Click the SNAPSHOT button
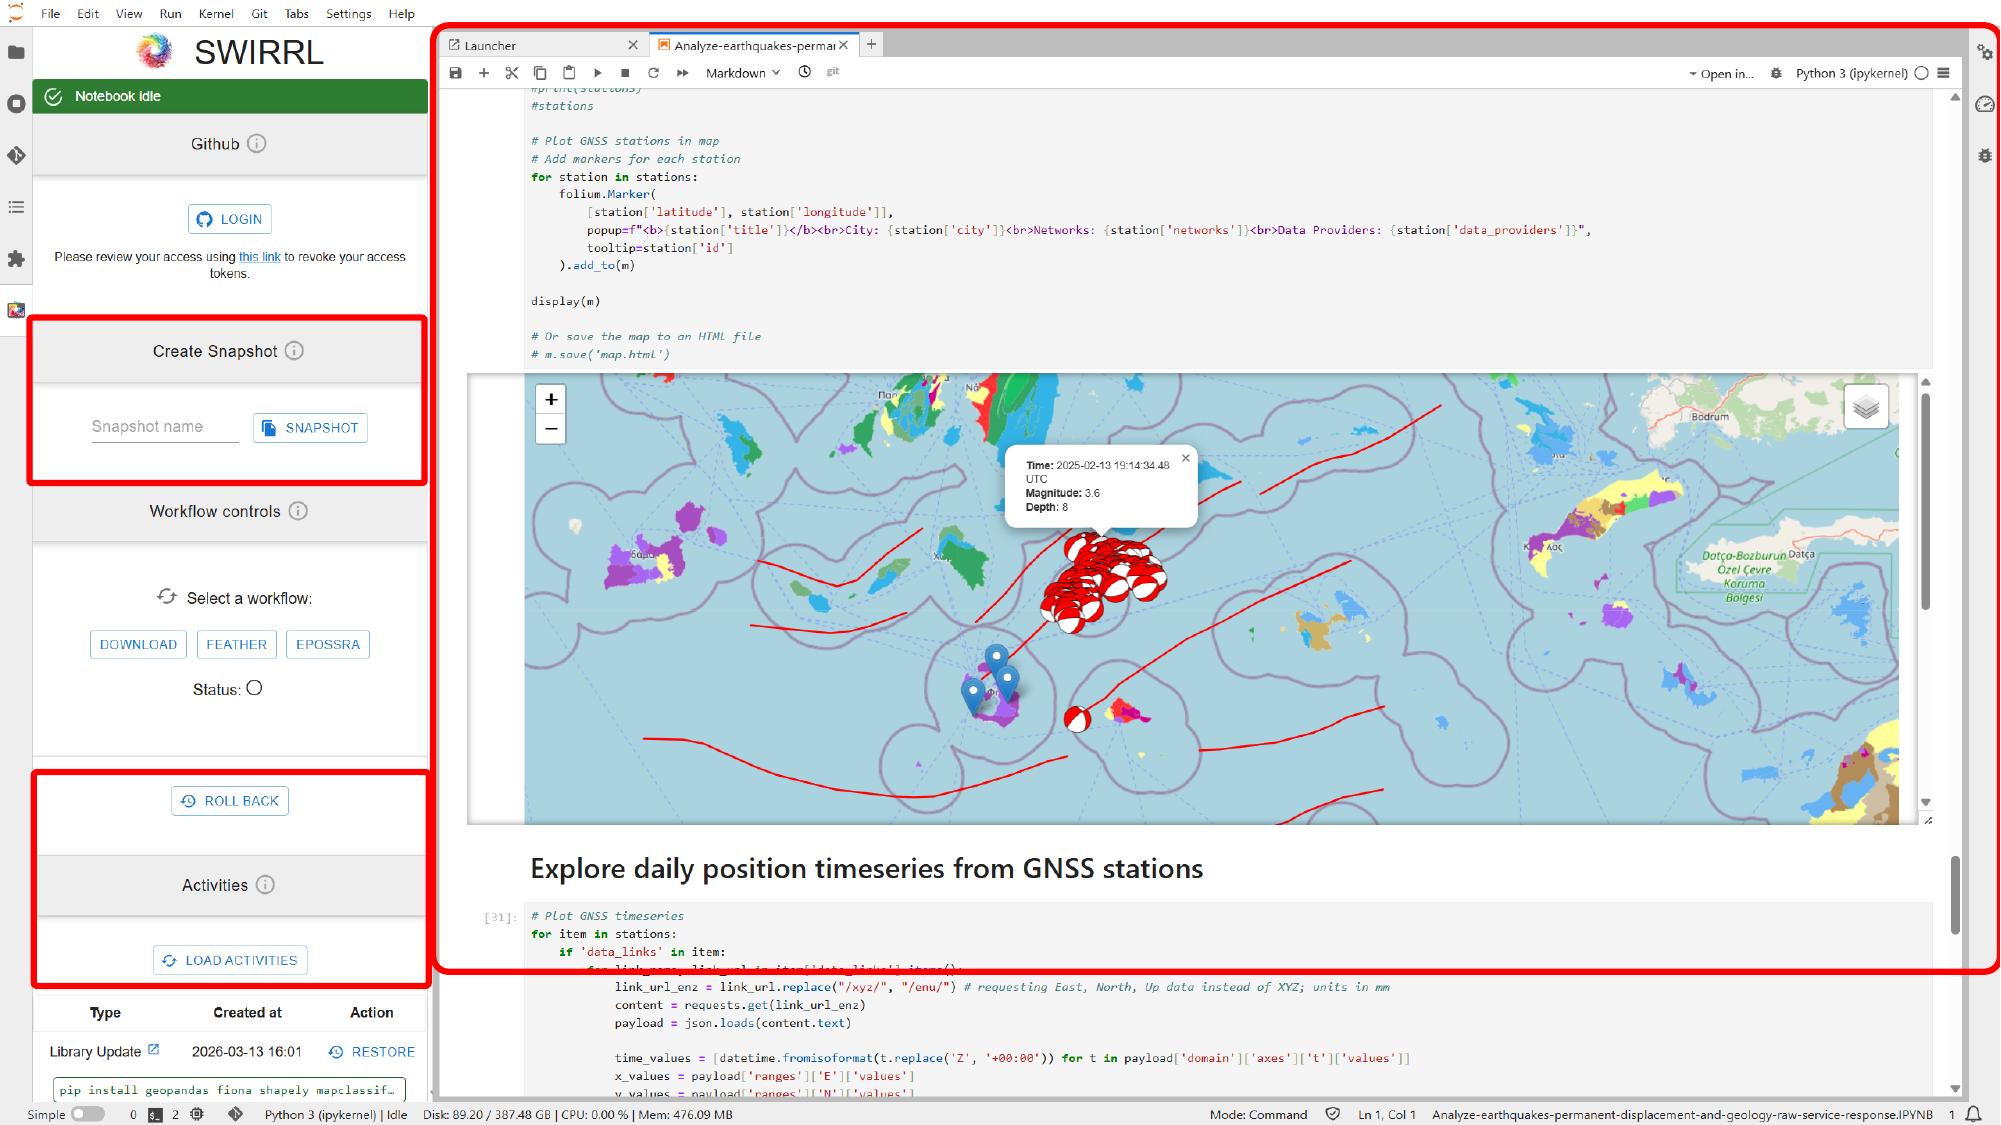Viewport: 2001px width, 1125px height. coord(310,428)
